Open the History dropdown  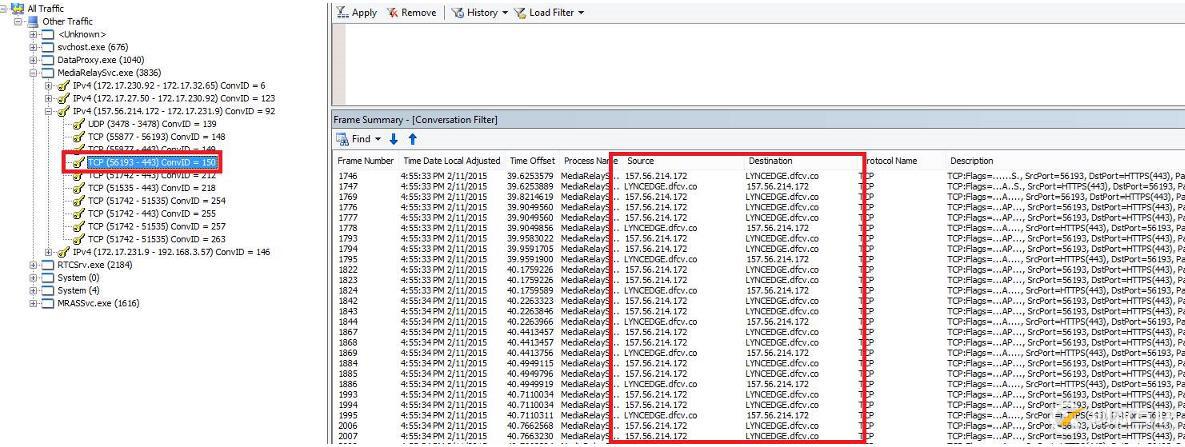coord(479,13)
